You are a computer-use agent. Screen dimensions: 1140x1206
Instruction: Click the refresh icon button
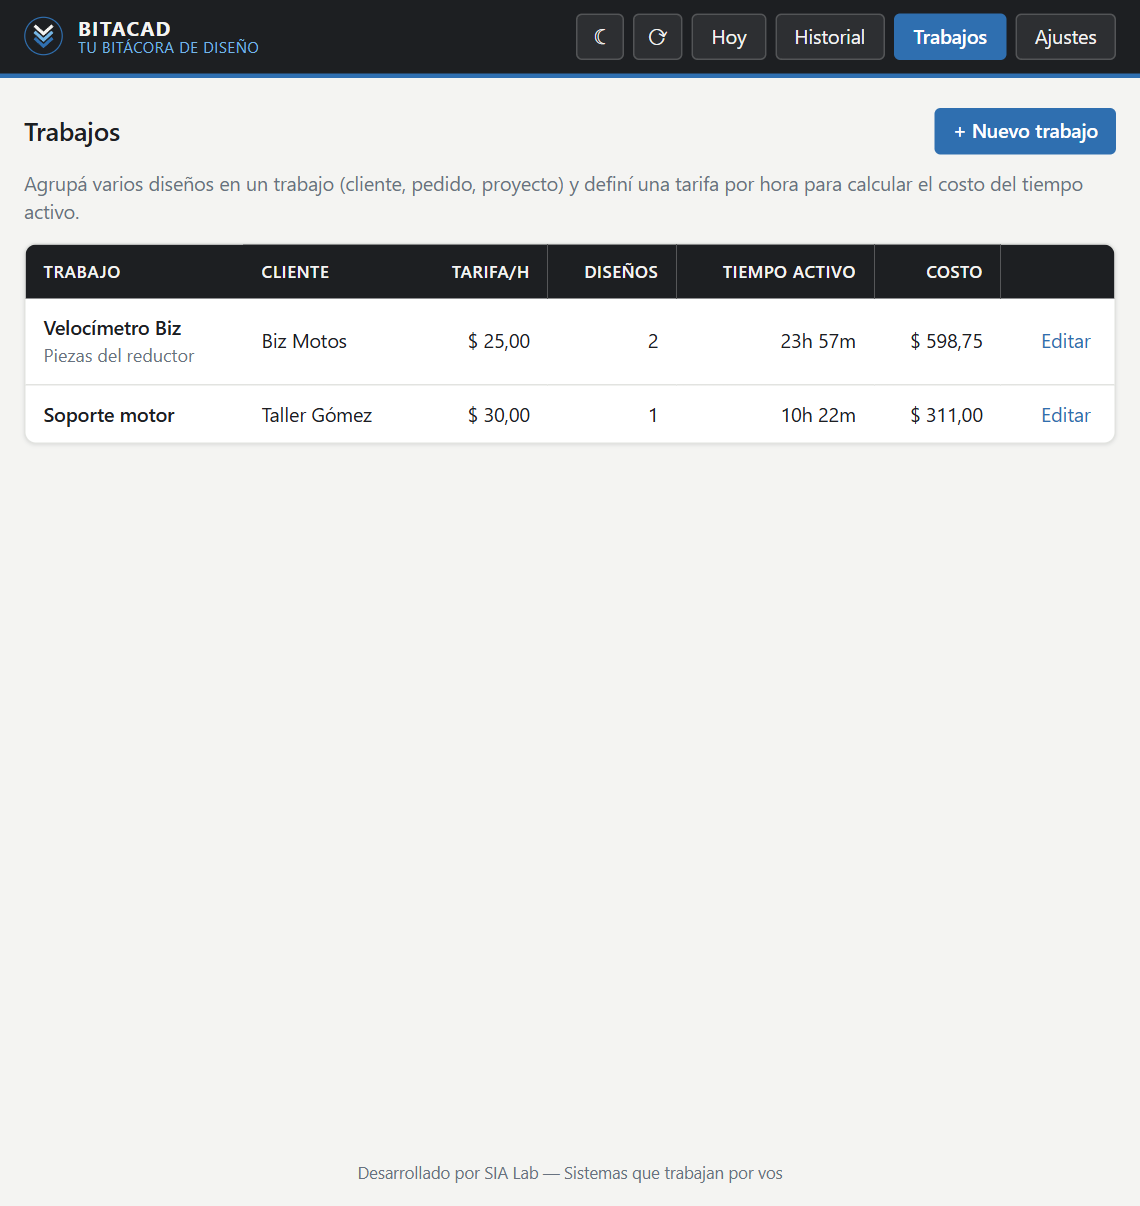click(x=658, y=37)
